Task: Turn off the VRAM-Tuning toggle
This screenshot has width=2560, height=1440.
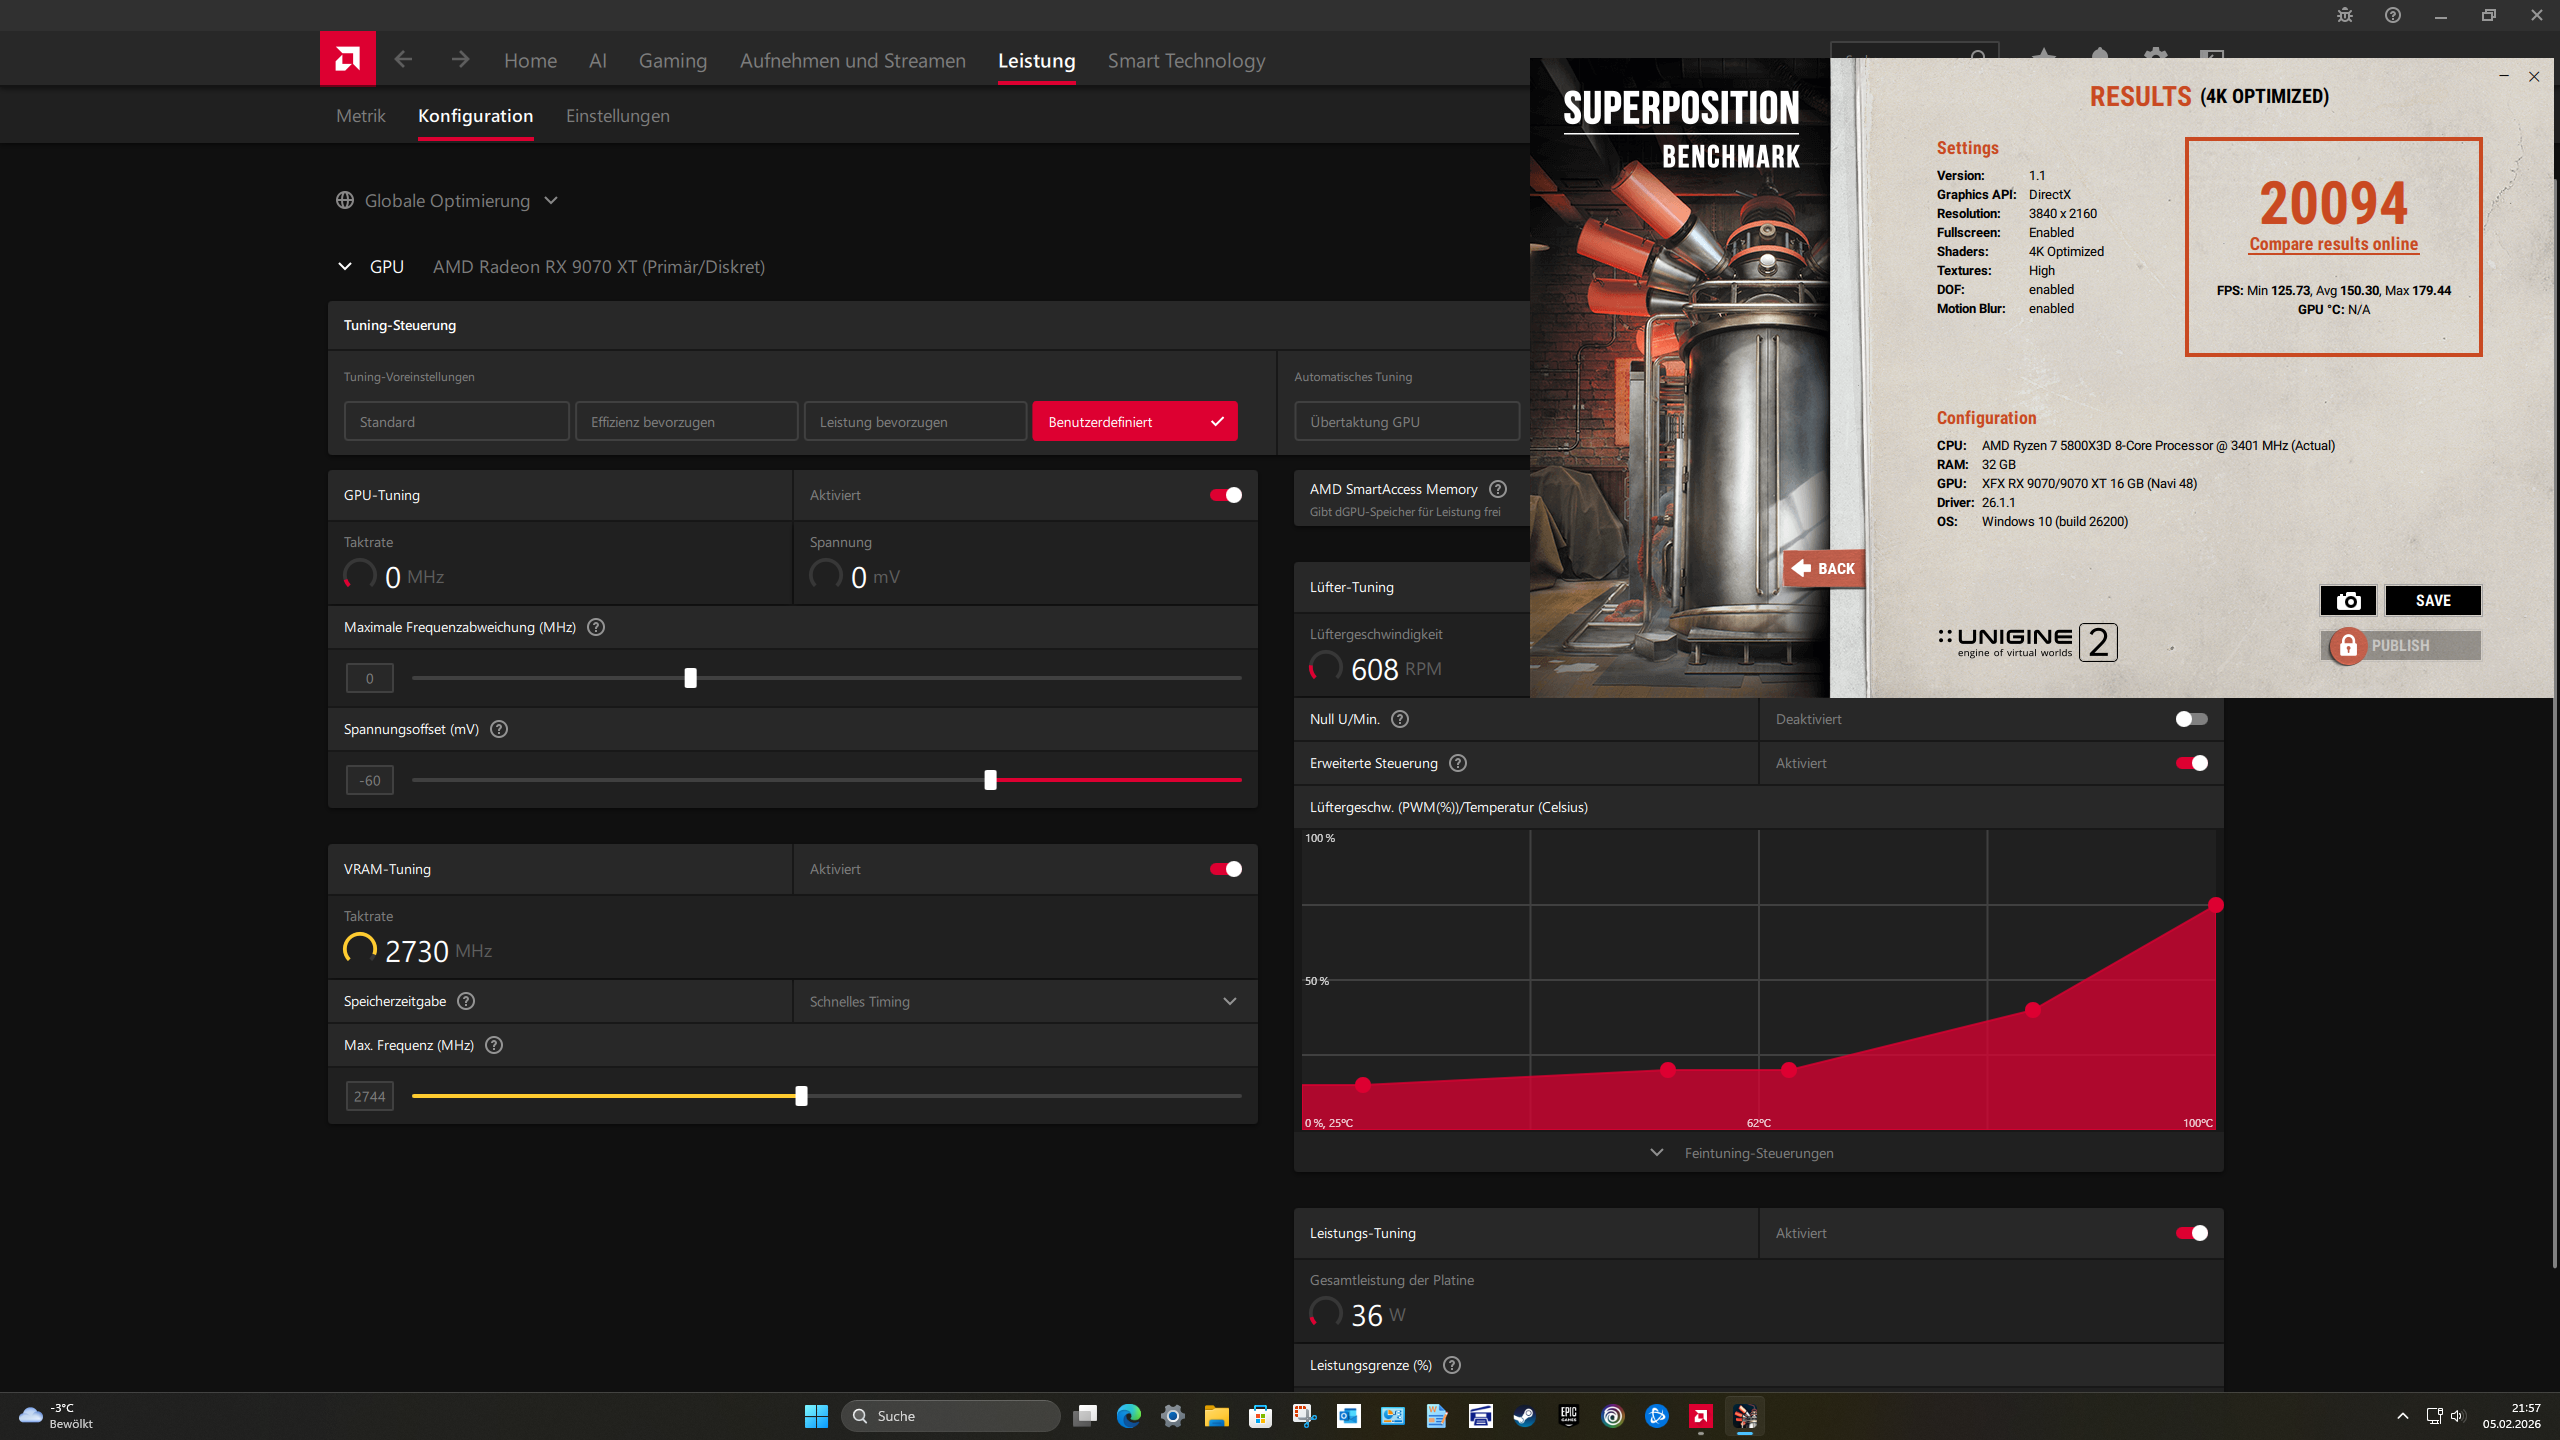Action: [1225, 869]
